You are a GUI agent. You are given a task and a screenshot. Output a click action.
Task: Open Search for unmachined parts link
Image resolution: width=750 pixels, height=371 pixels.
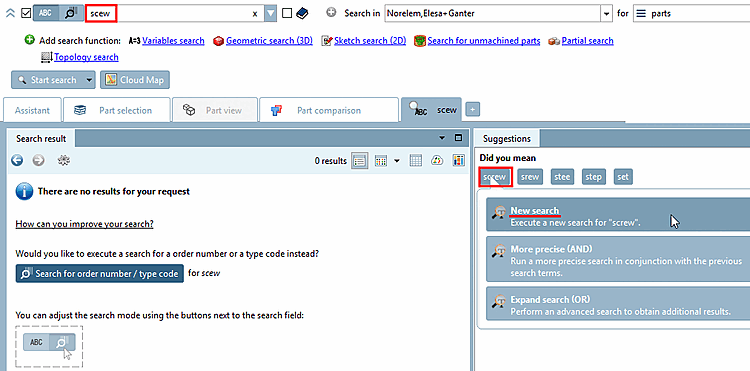coord(484,41)
